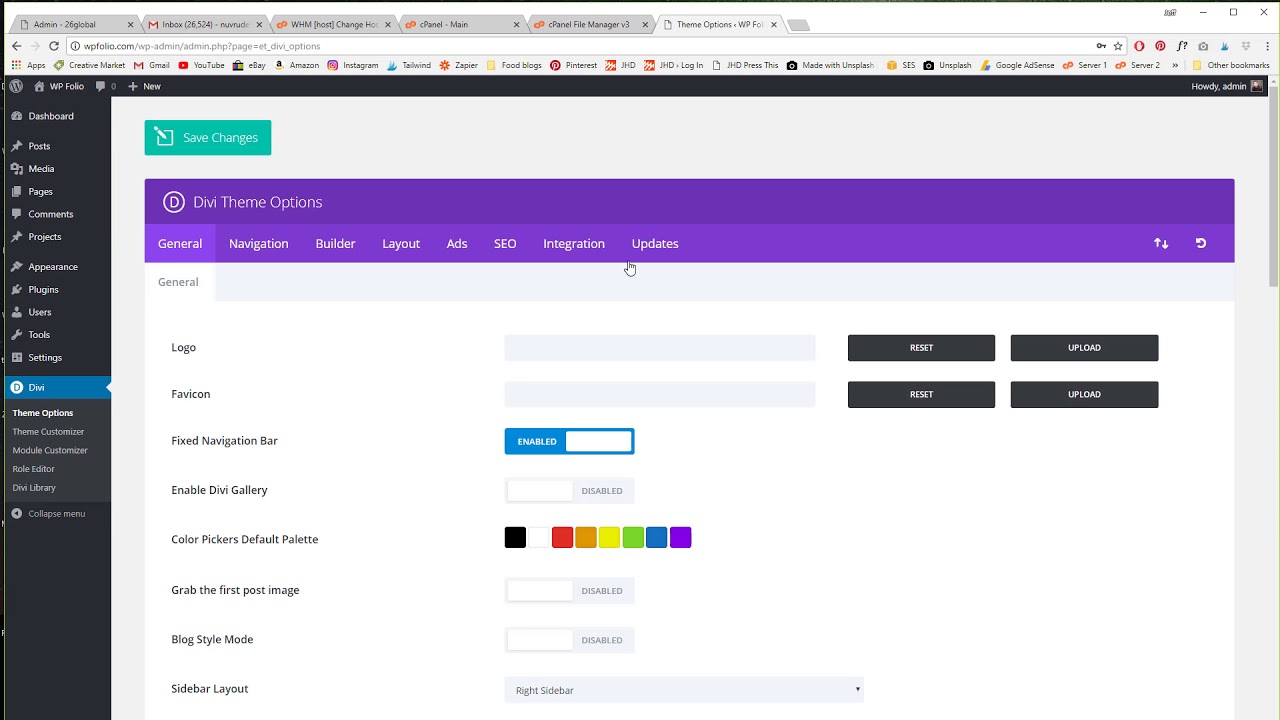Image resolution: width=1280 pixels, height=720 pixels.
Task: Click the comments bubble in admin bar
Action: point(100,86)
